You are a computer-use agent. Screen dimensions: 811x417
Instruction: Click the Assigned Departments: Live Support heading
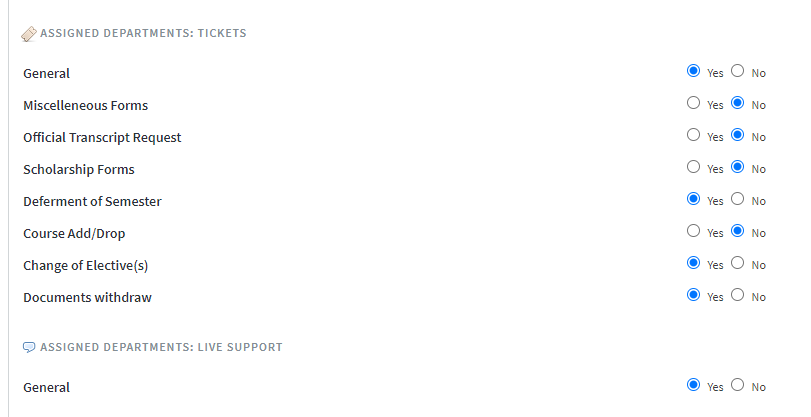161,347
